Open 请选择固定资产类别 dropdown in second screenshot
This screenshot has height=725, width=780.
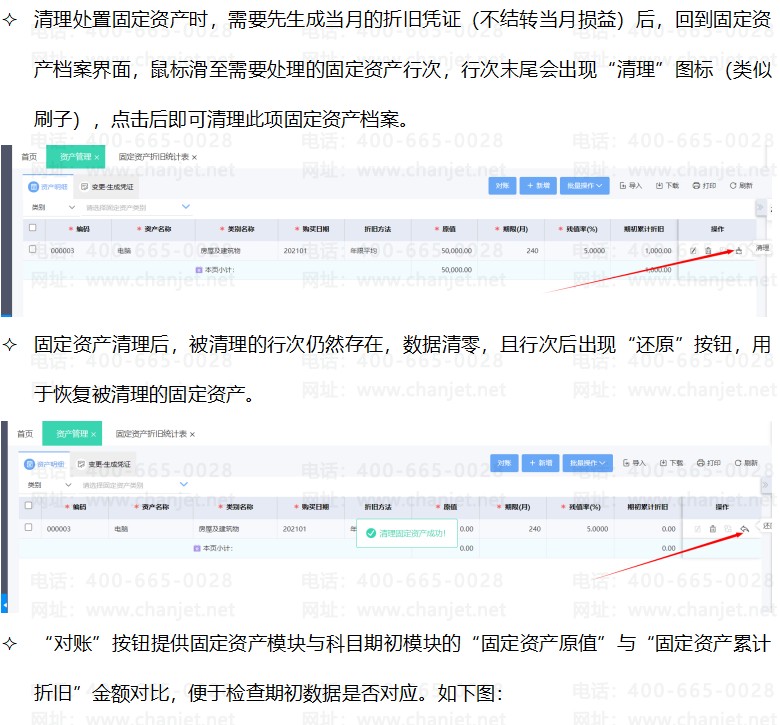coord(134,485)
